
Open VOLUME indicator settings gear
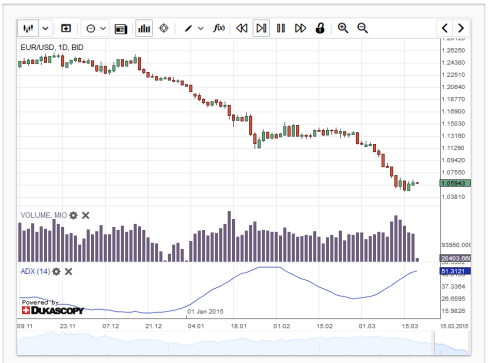coord(73,215)
